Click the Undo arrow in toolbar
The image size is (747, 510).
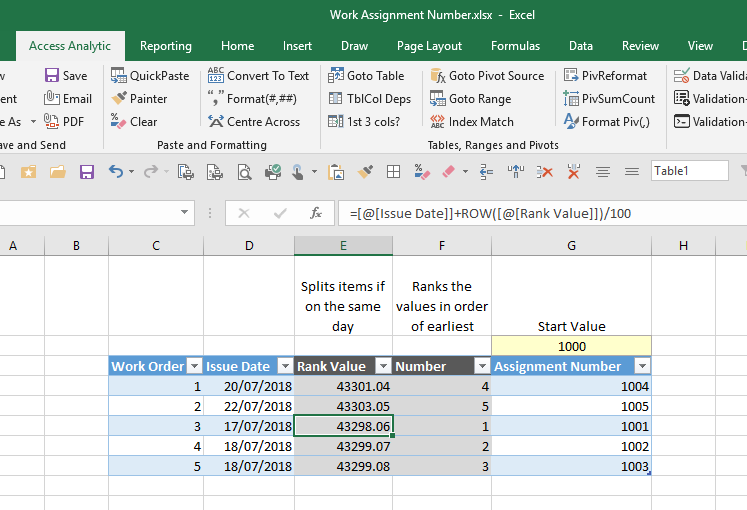pos(116,172)
